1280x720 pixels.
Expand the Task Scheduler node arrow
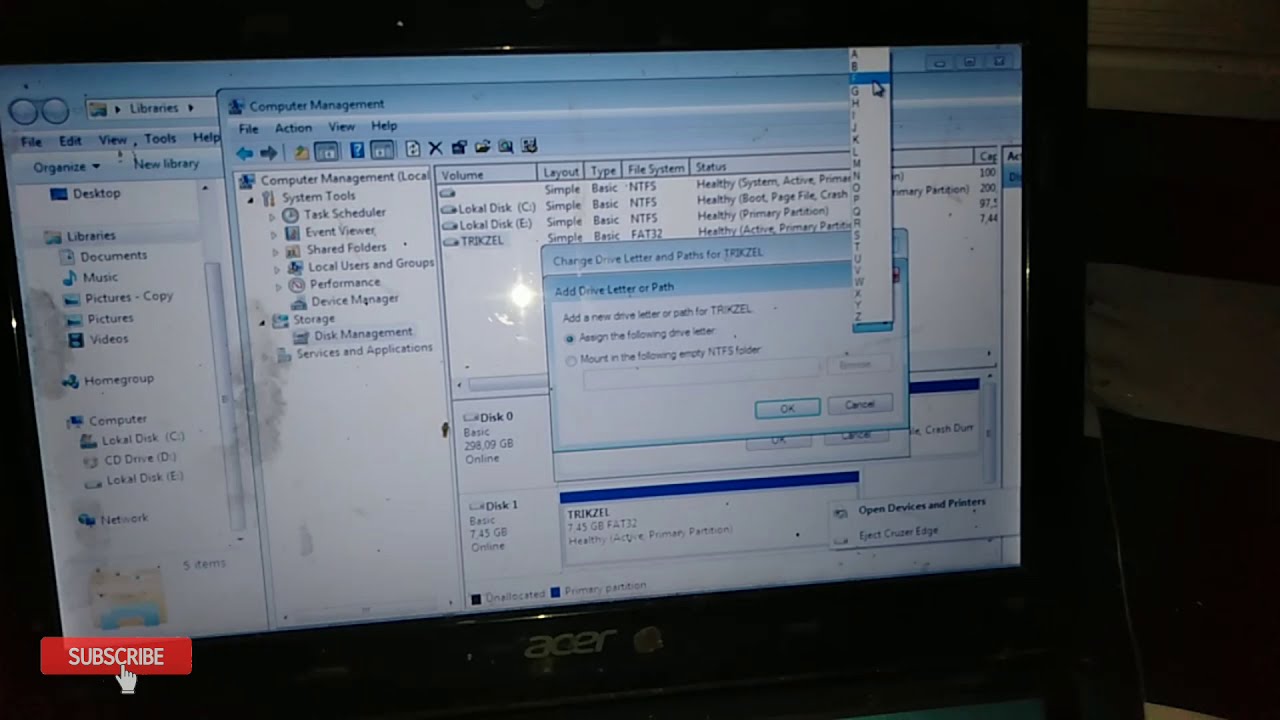pos(273,216)
